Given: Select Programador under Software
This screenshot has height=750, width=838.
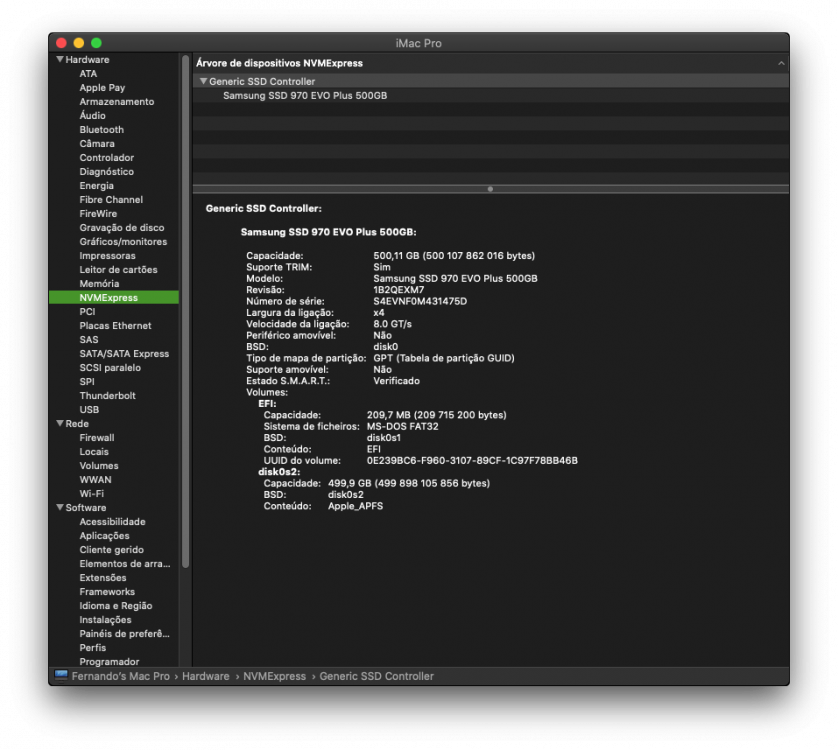Looking at the screenshot, I should click(x=109, y=662).
